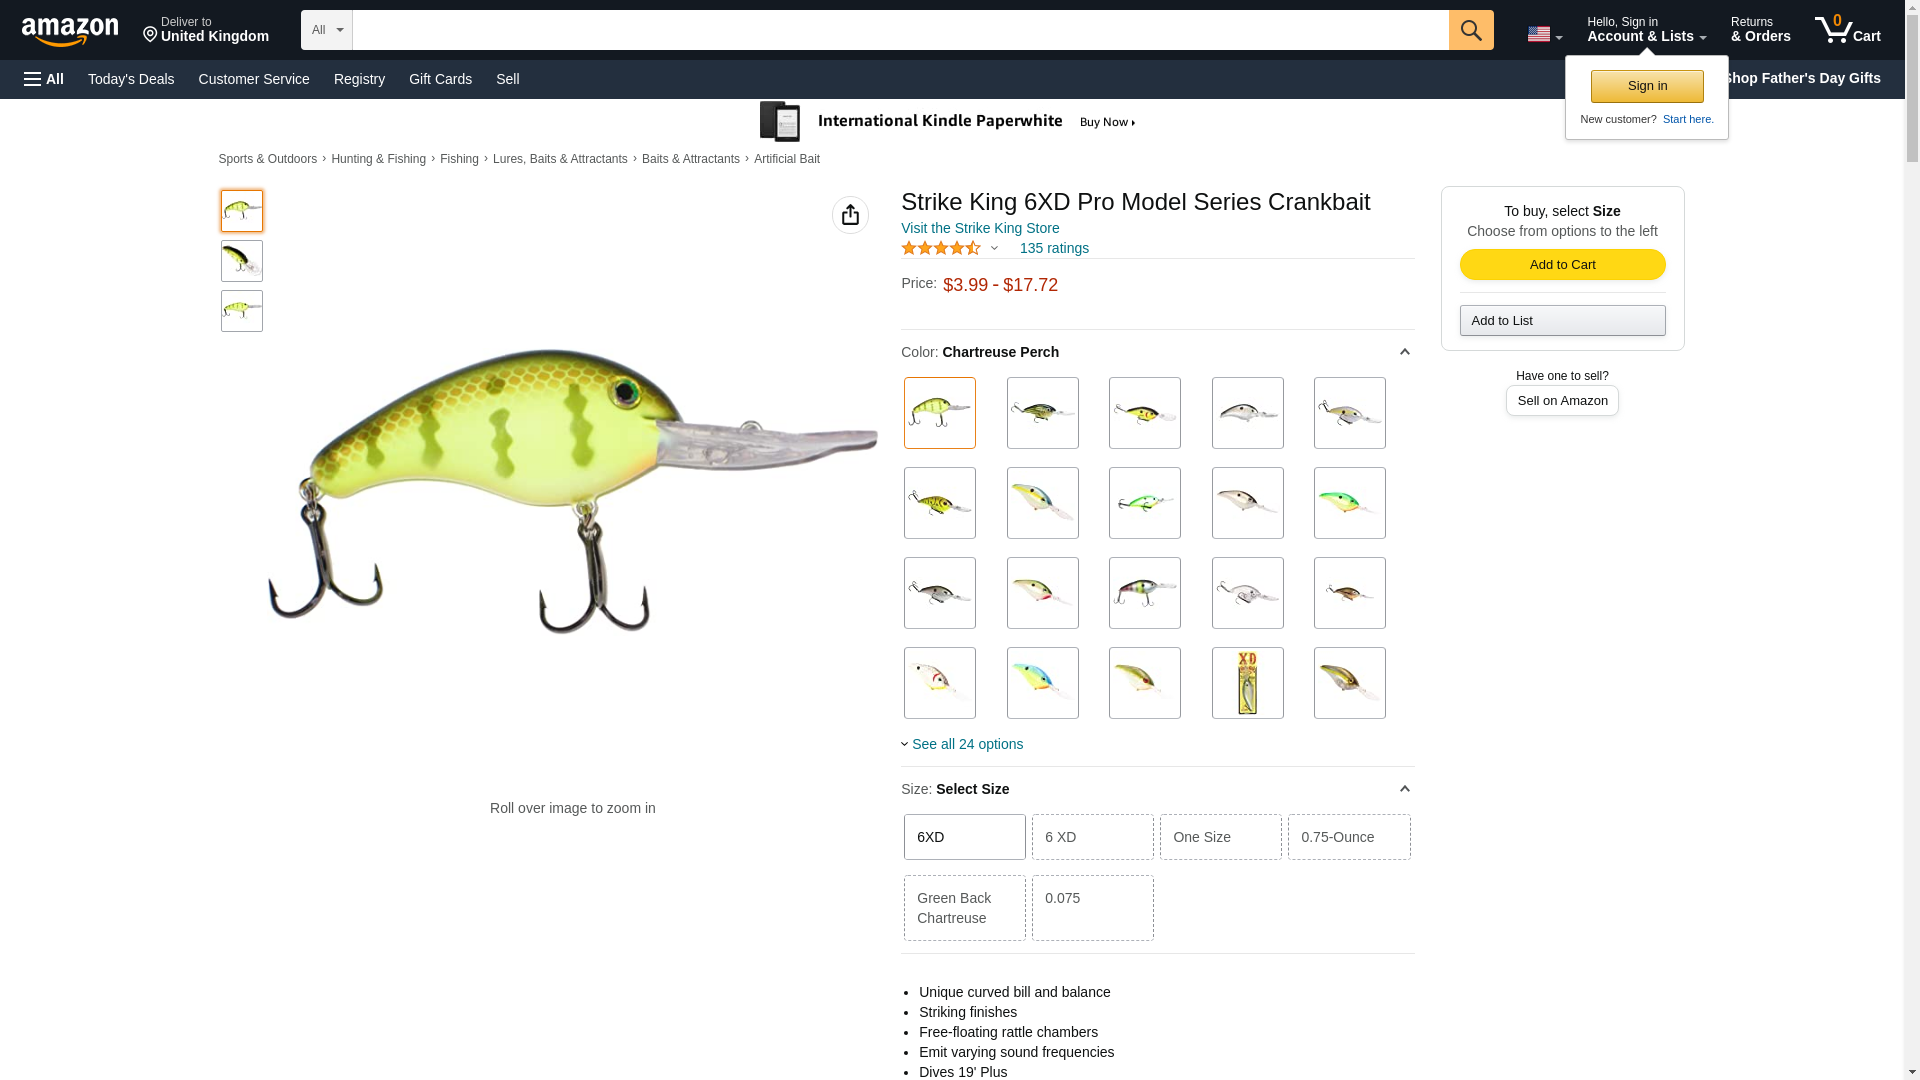Open the All hamburger menu
Image resolution: width=1920 pixels, height=1080 pixels.
(x=44, y=79)
